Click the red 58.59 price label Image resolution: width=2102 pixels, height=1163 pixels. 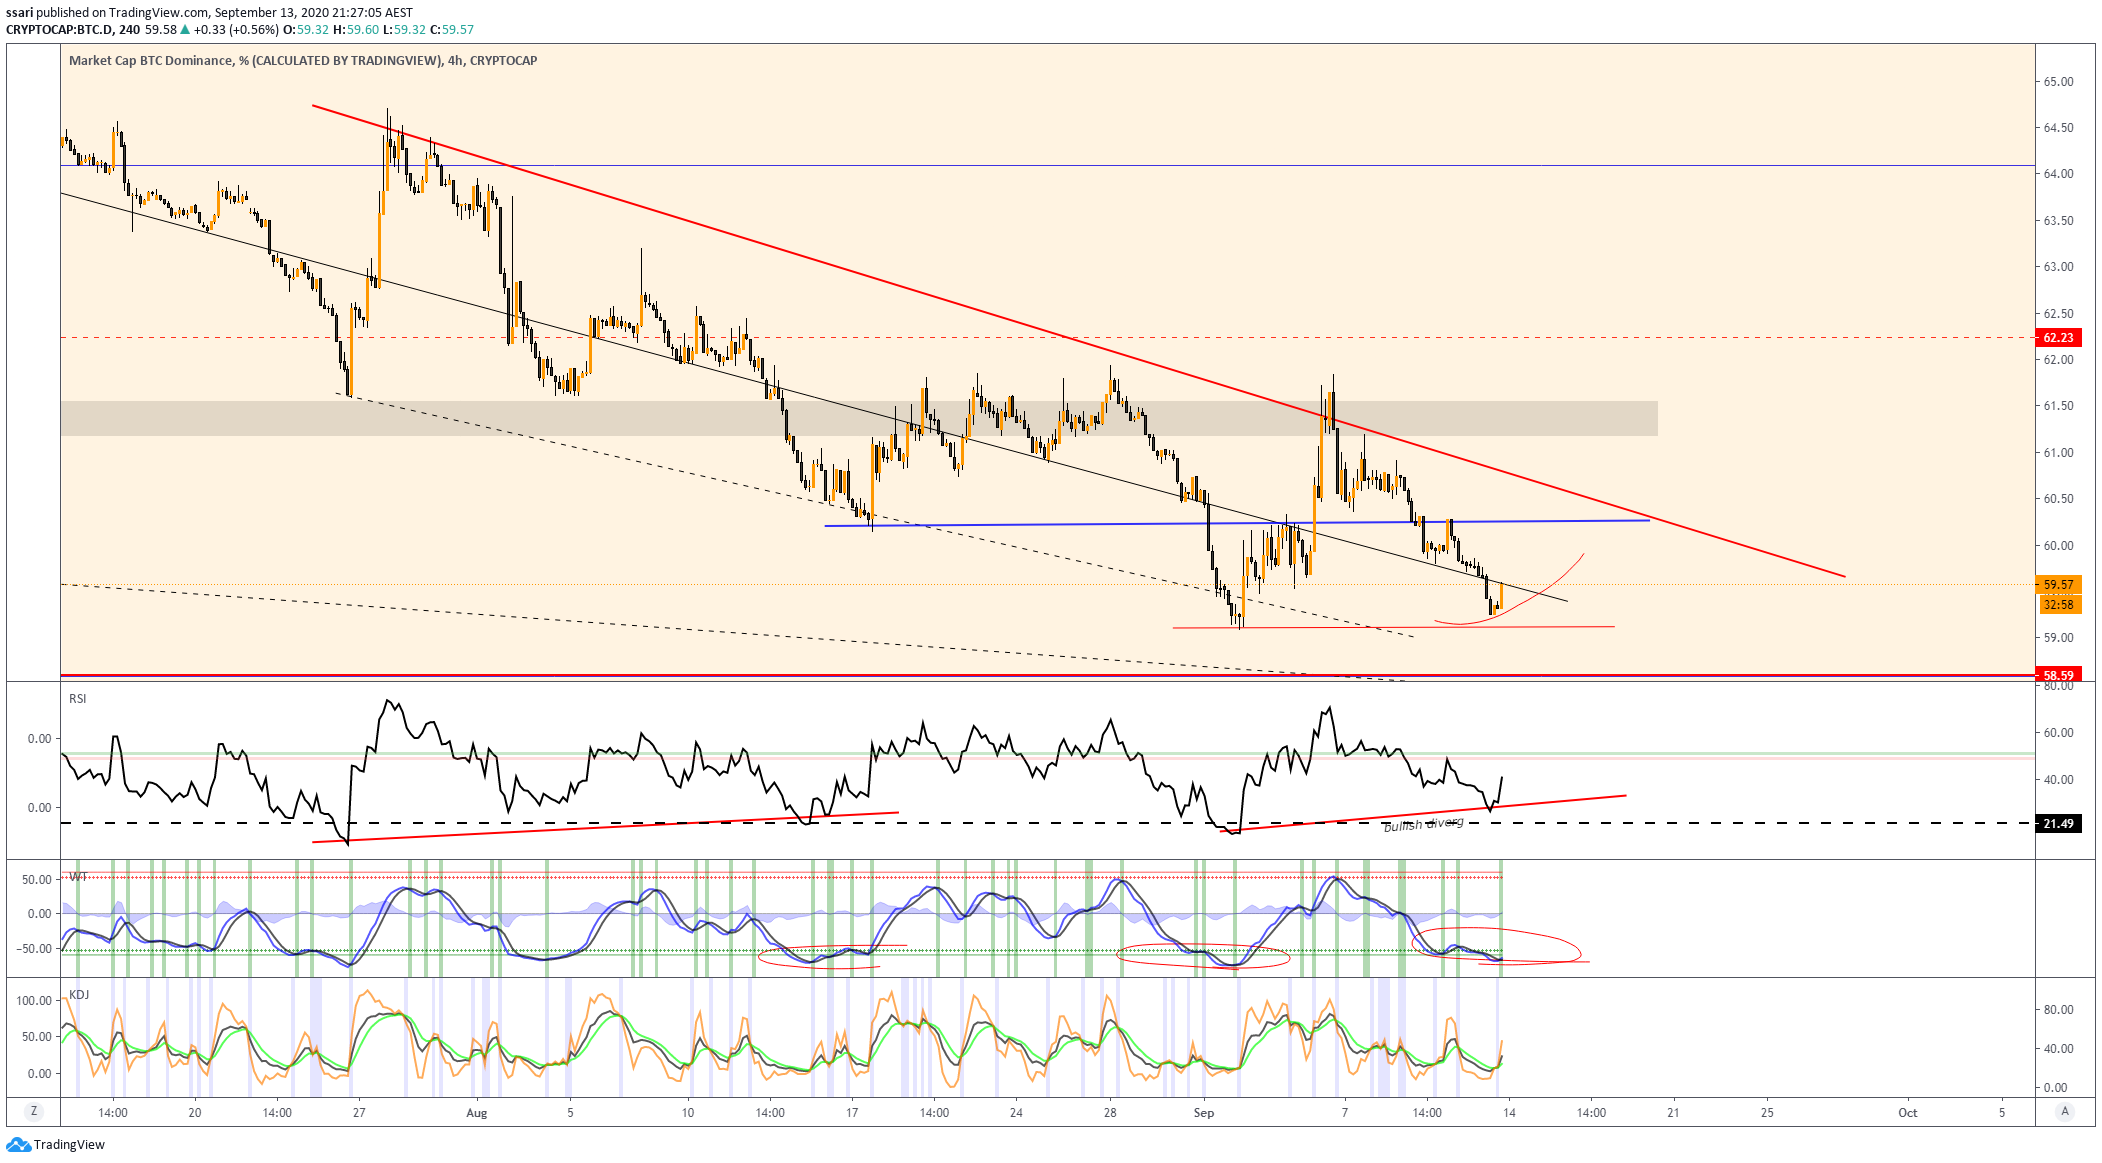(x=2058, y=675)
